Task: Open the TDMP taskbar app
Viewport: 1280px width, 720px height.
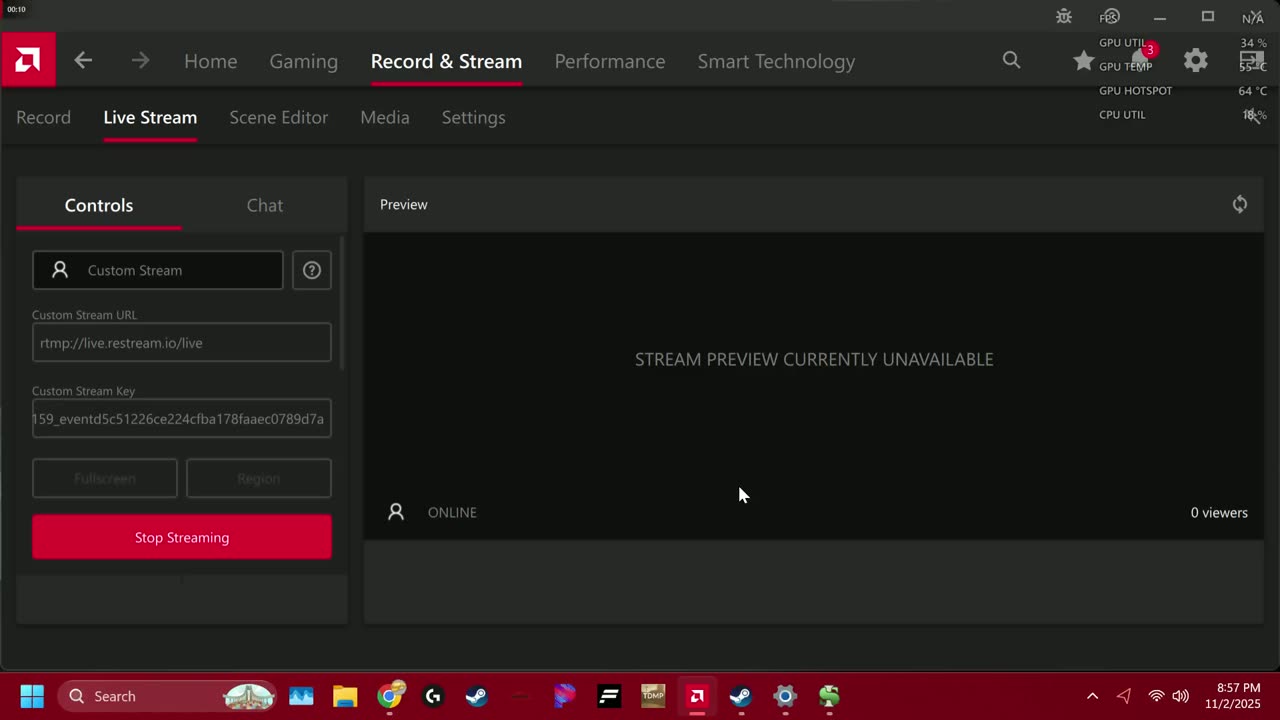Action: (653, 696)
